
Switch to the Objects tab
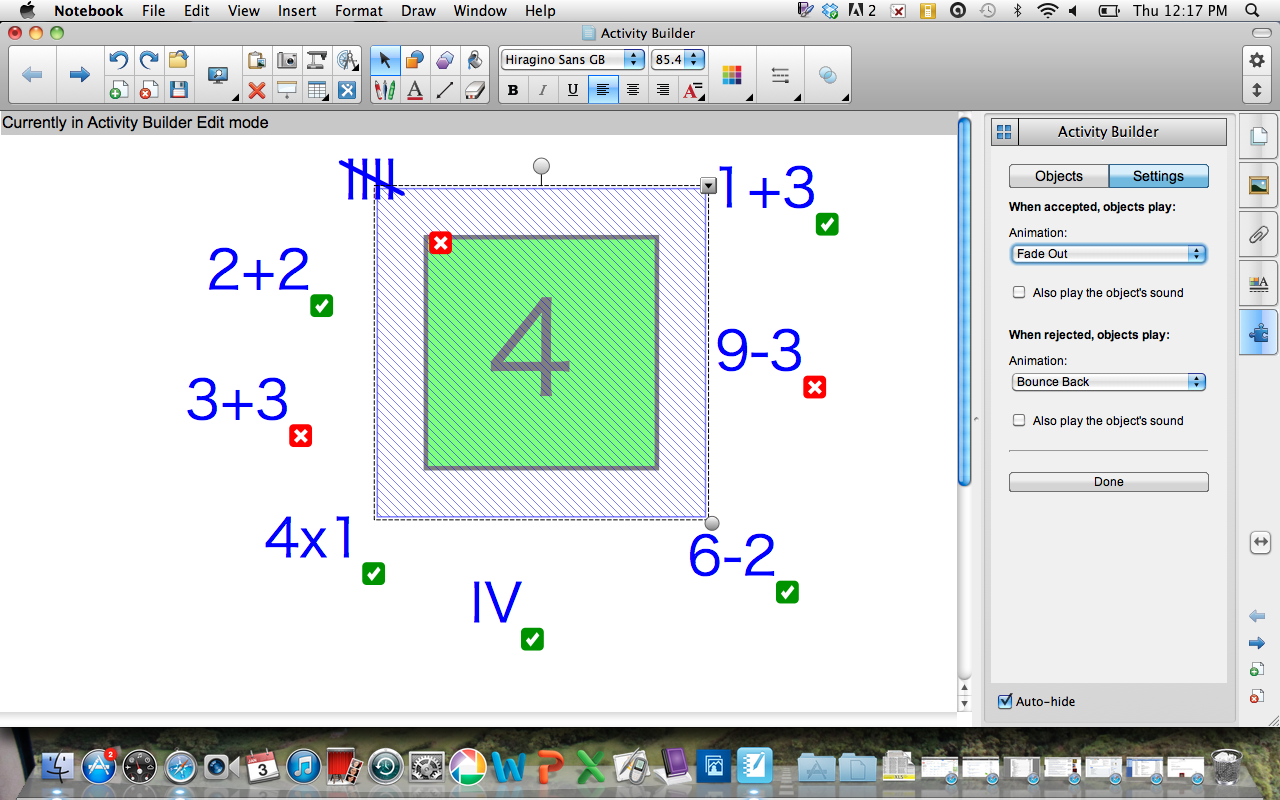coord(1058,175)
